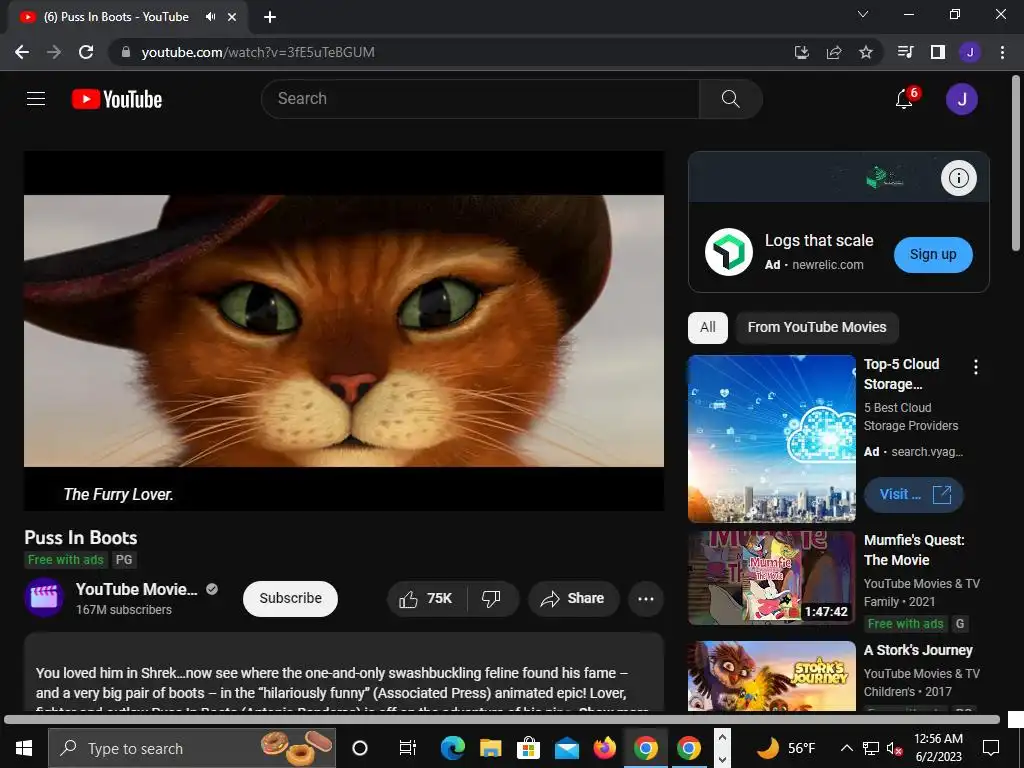Open the YouTube hamburger guide menu
The height and width of the screenshot is (768, 1024).
[36, 99]
